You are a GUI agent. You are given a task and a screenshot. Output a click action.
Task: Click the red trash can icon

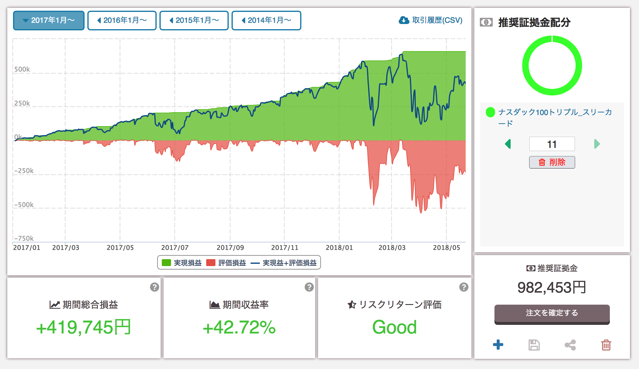coord(606,345)
